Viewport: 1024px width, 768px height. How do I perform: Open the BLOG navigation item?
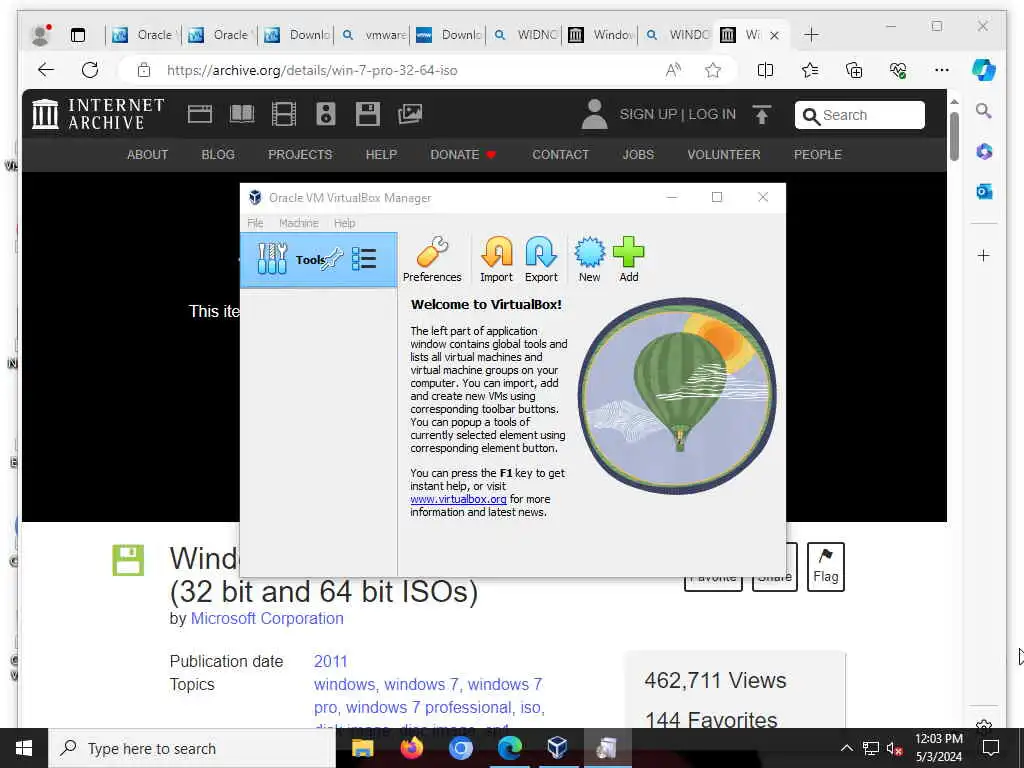click(x=218, y=155)
